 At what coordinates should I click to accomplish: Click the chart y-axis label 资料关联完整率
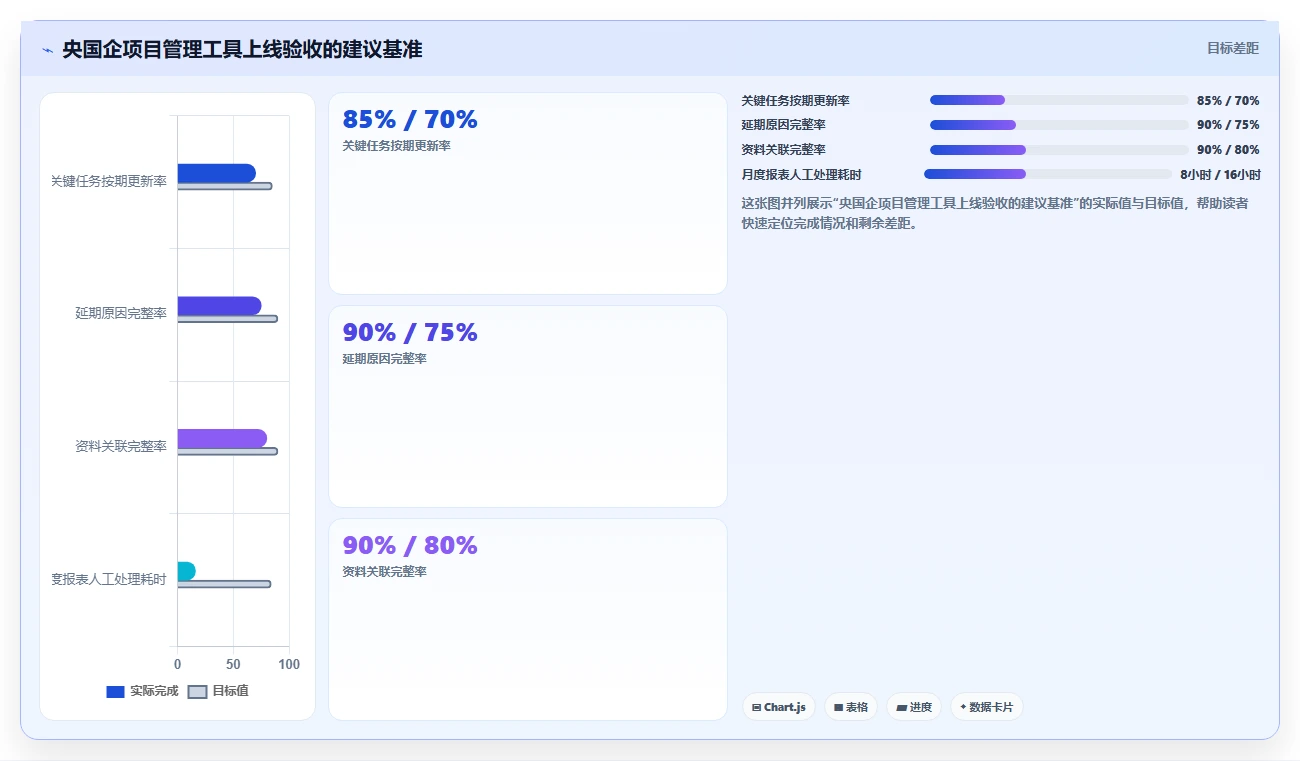tap(121, 446)
